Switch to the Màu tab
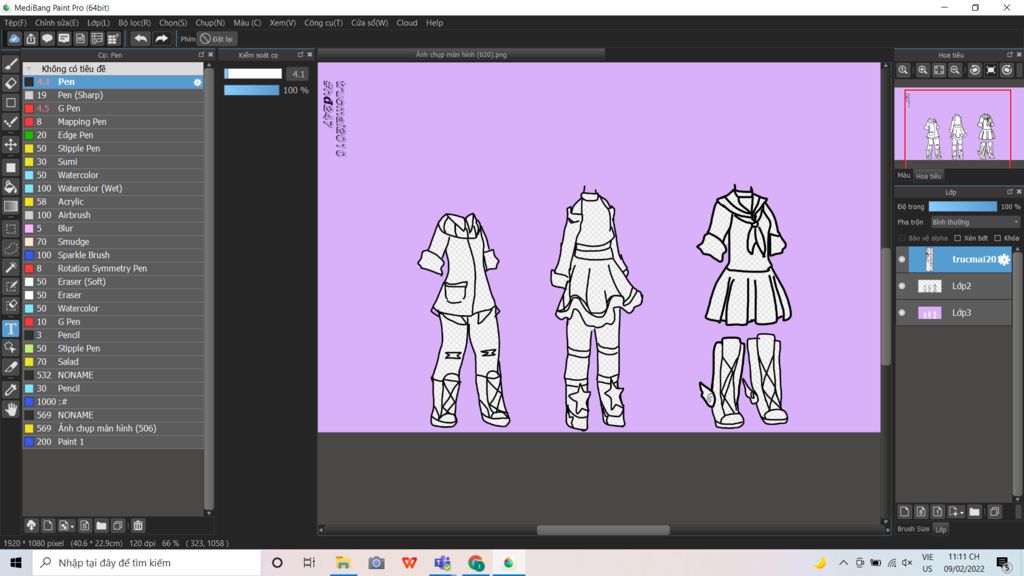This screenshot has height=576, width=1024. (x=904, y=176)
